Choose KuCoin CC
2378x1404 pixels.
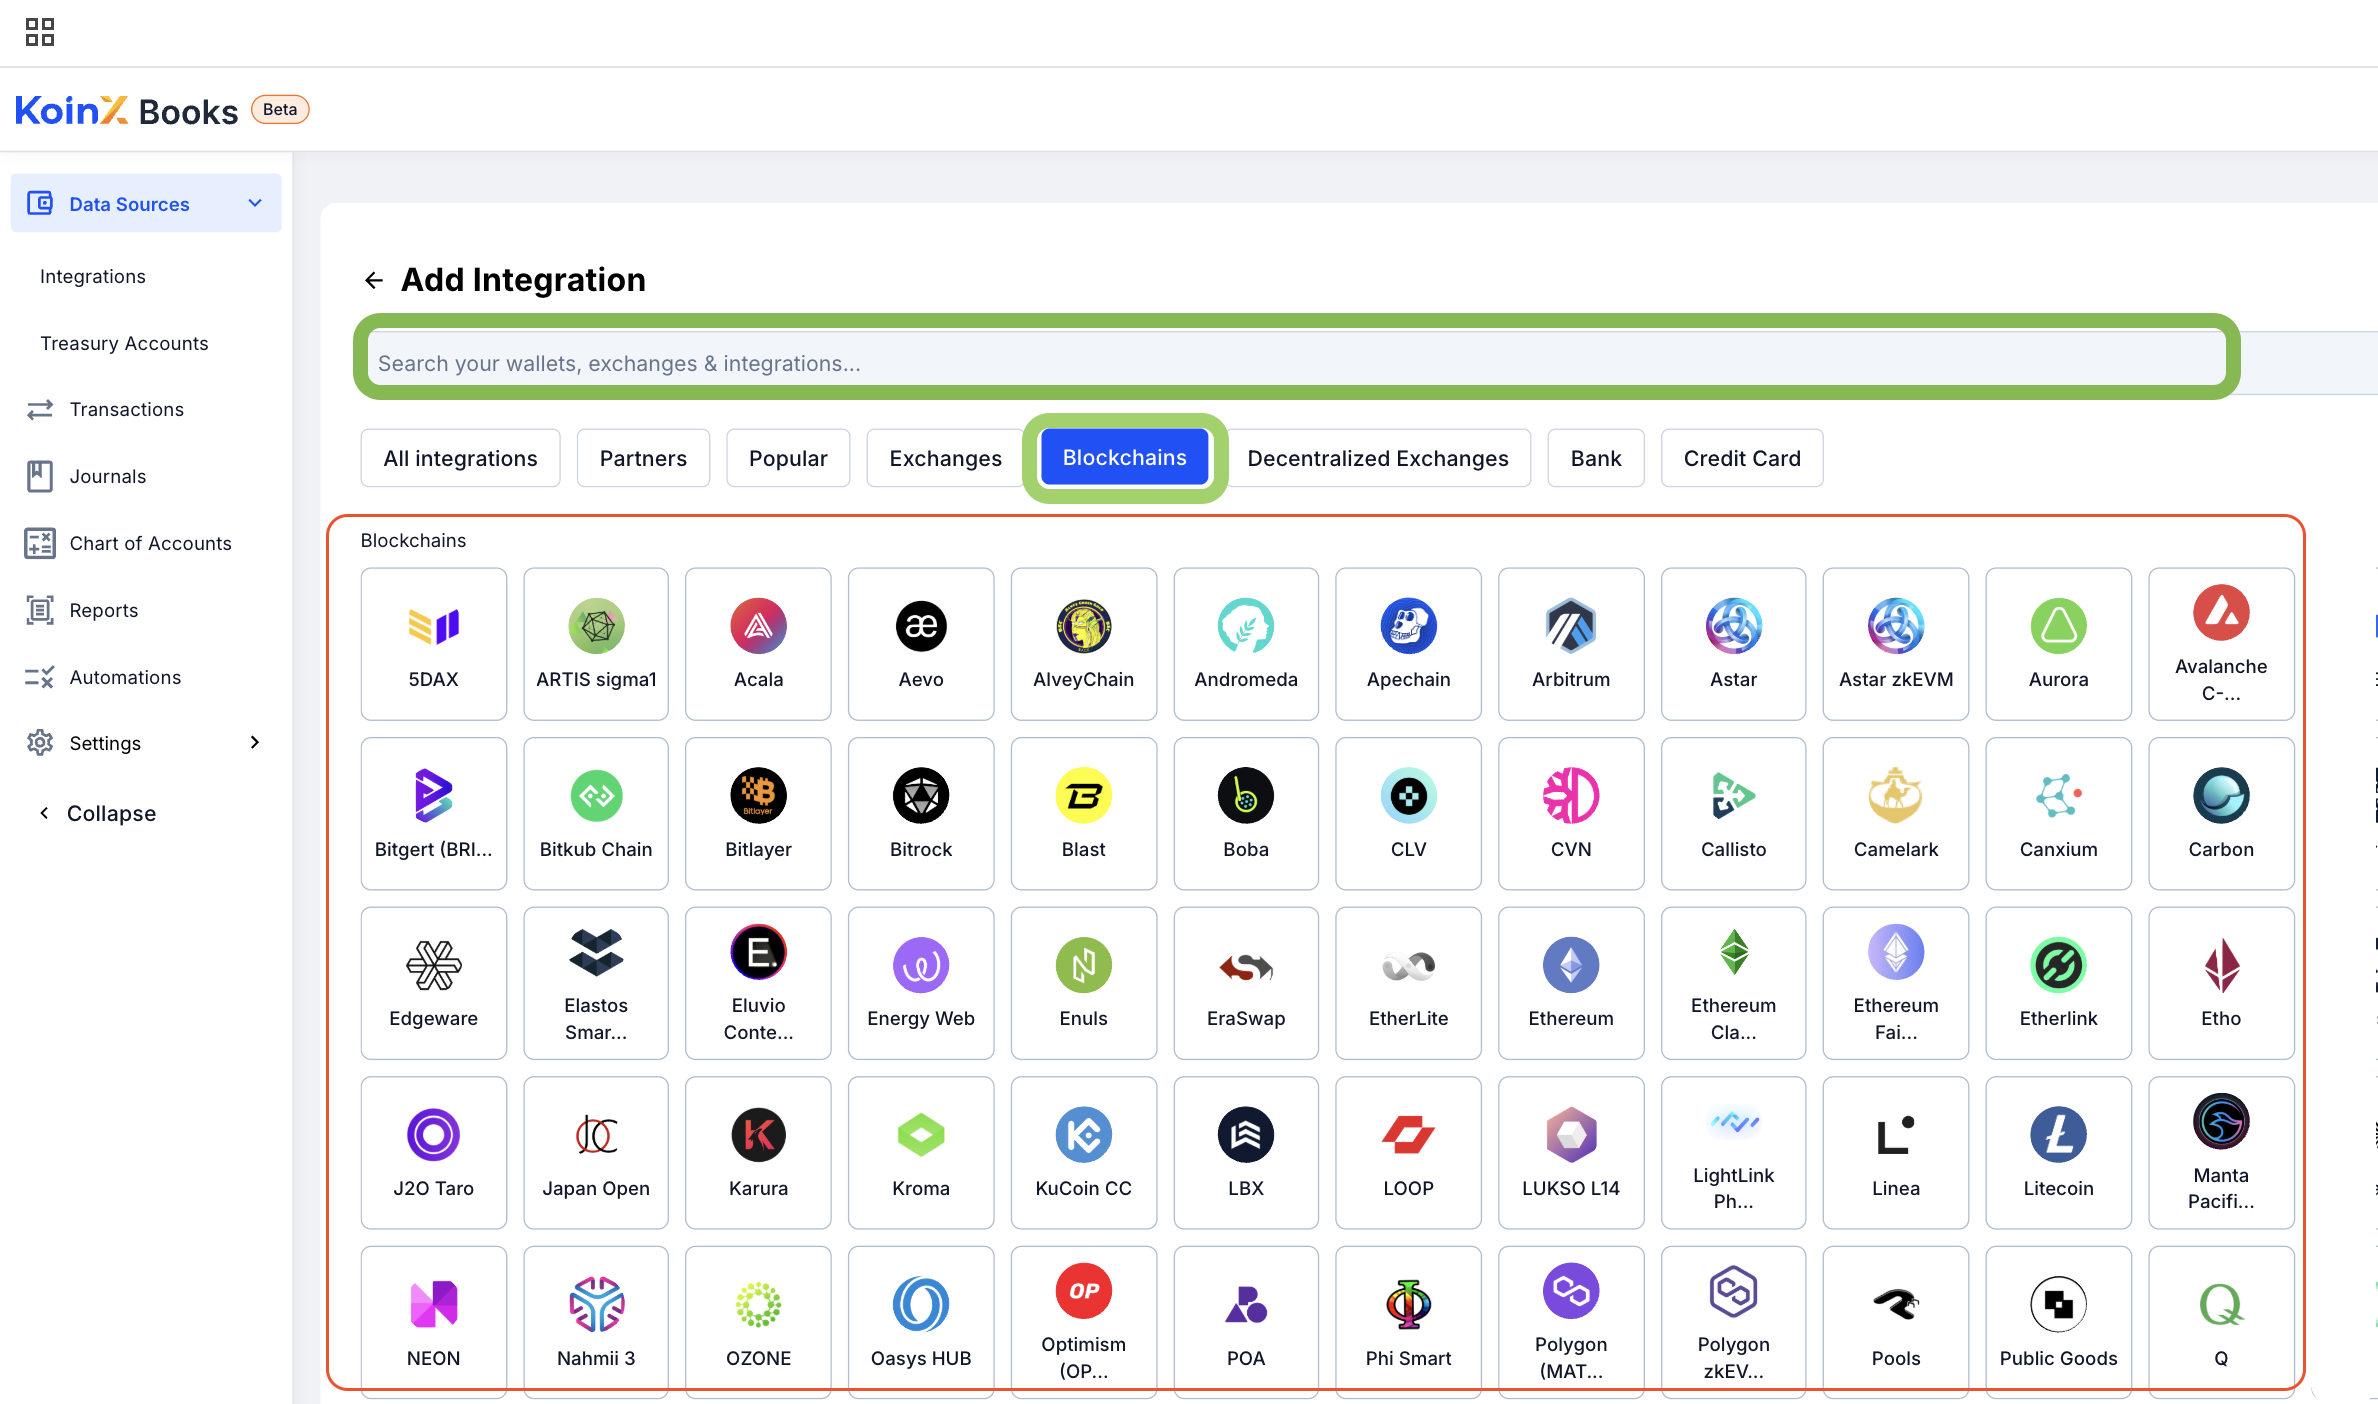[x=1084, y=1152]
